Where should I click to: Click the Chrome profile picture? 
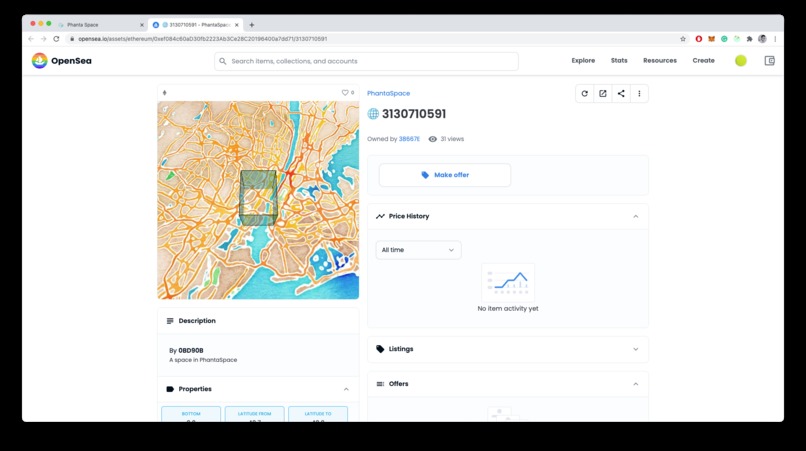coord(762,39)
